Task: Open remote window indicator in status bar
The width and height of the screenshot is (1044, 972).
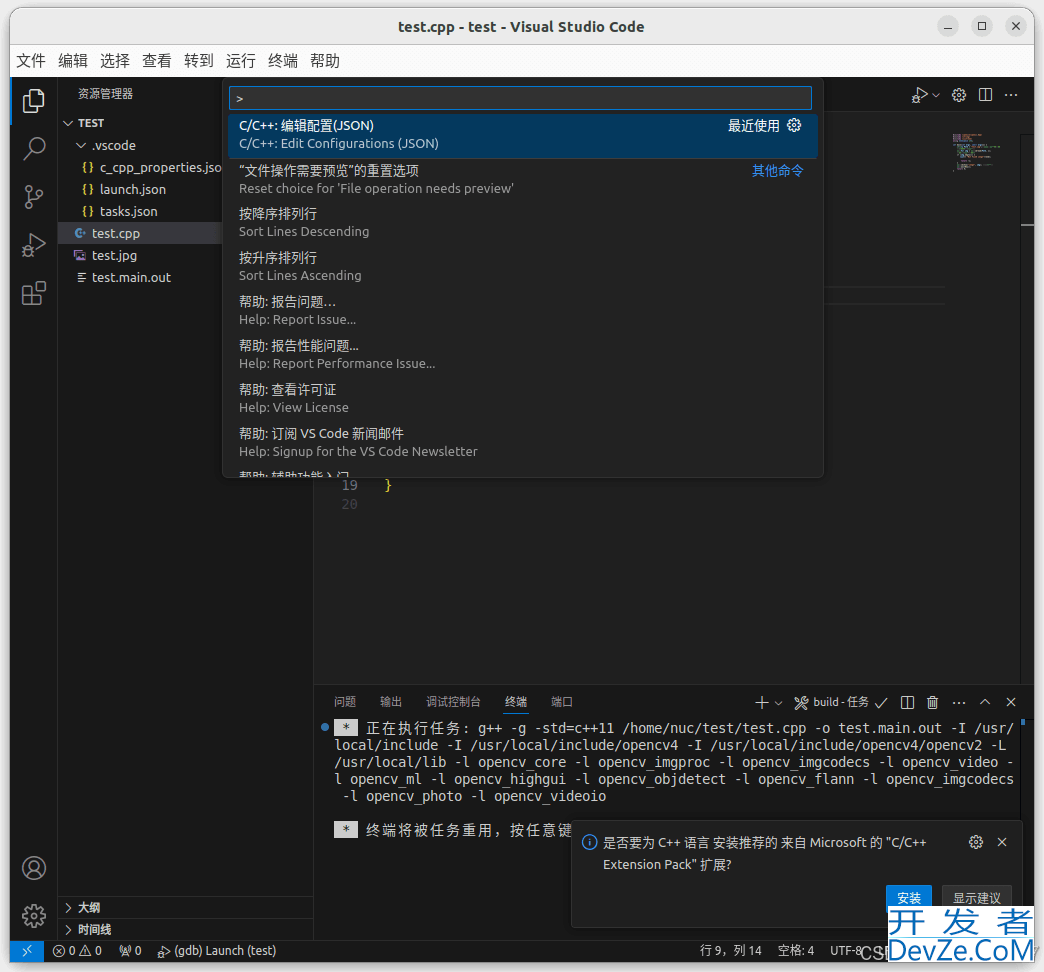Action: point(27,951)
